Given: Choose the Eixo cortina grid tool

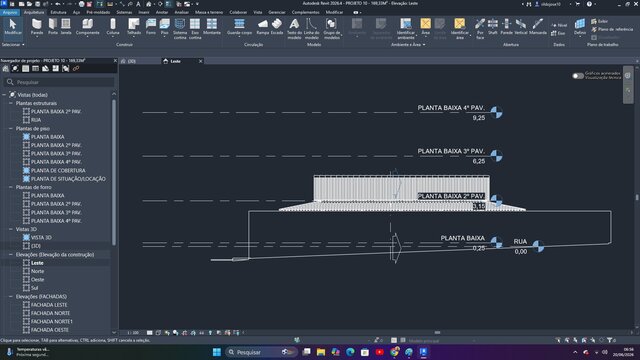Looking at the screenshot, I should pyautogui.click(x=195, y=29).
